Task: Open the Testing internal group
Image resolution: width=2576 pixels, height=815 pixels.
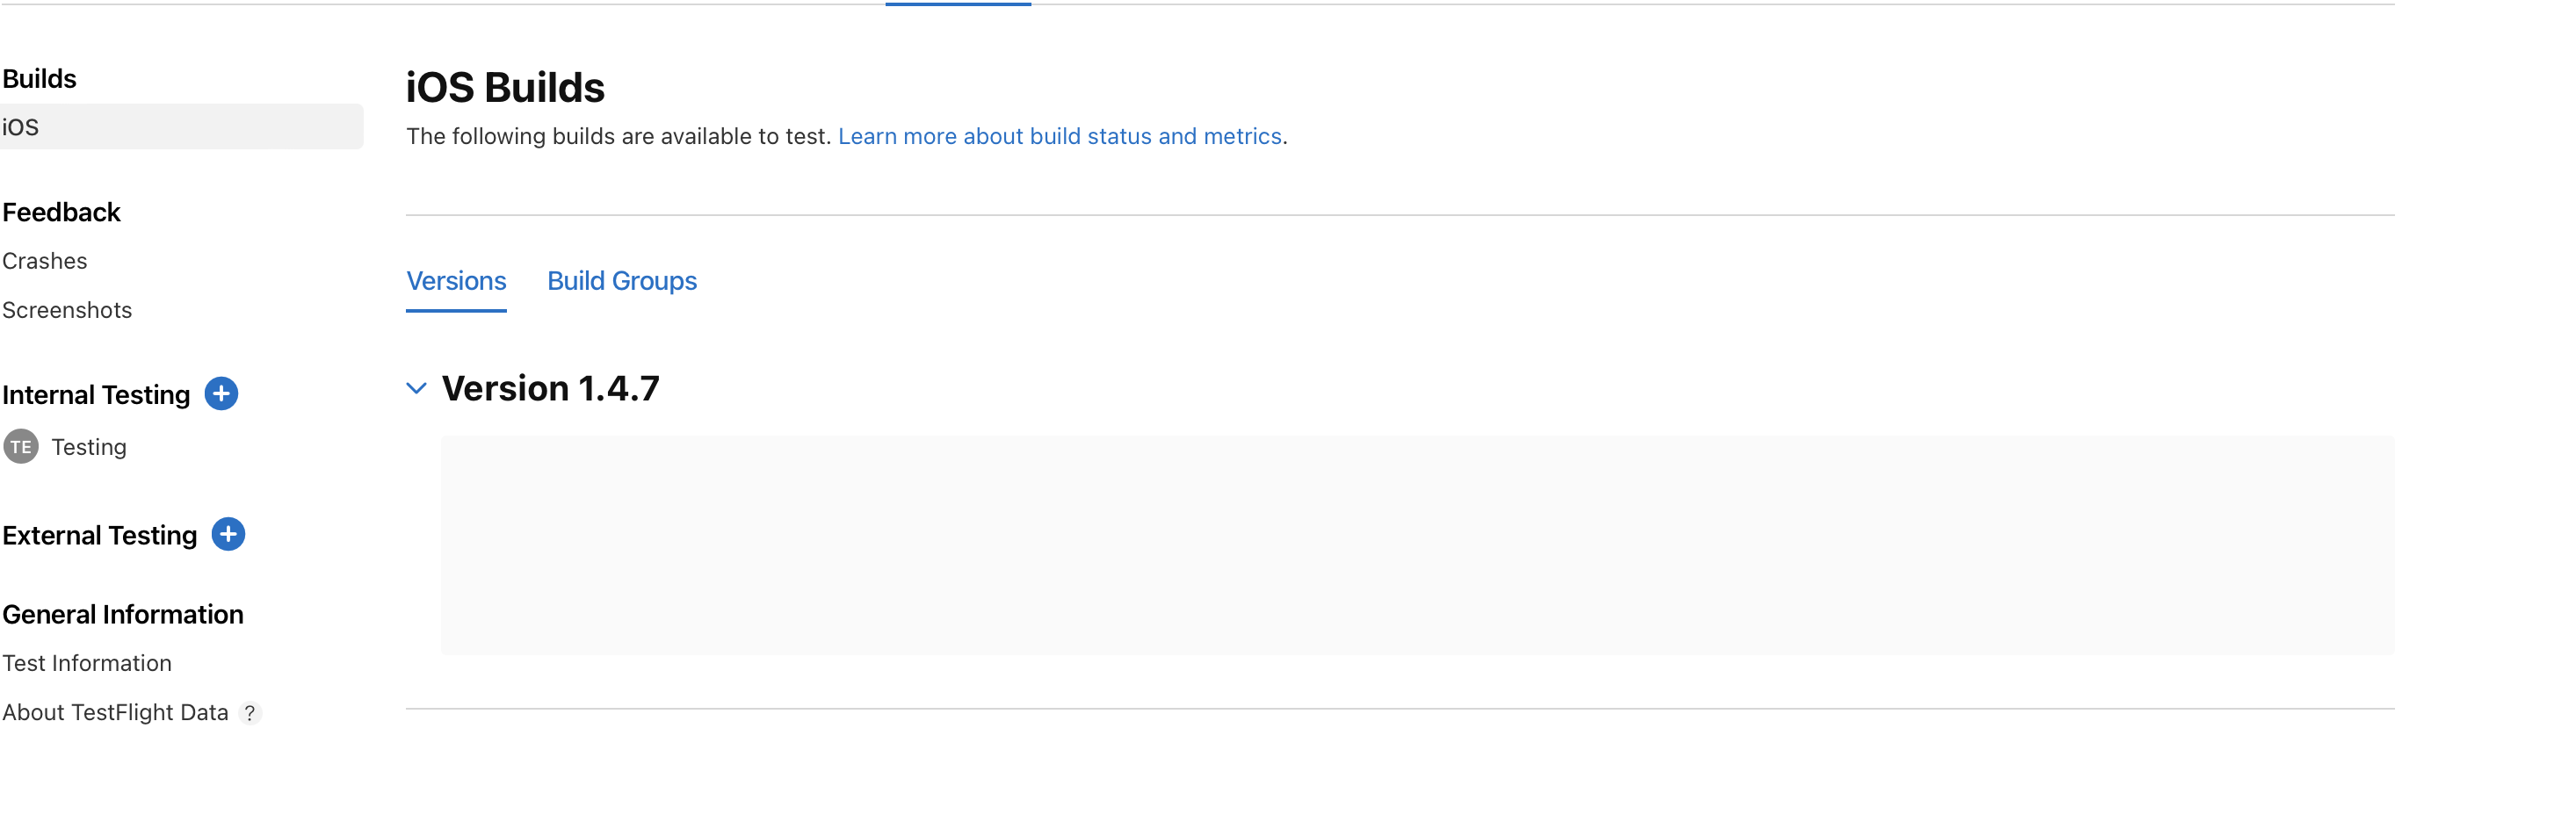Action: click(x=89, y=447)
